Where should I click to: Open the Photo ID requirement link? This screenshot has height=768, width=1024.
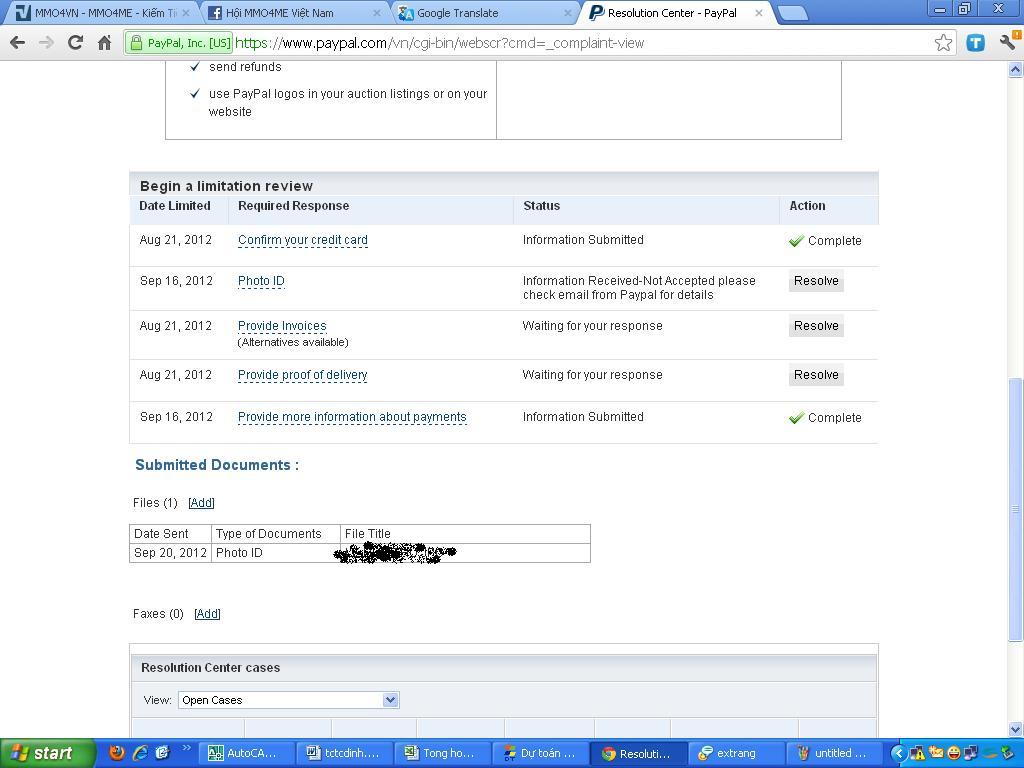click(261, 281)
